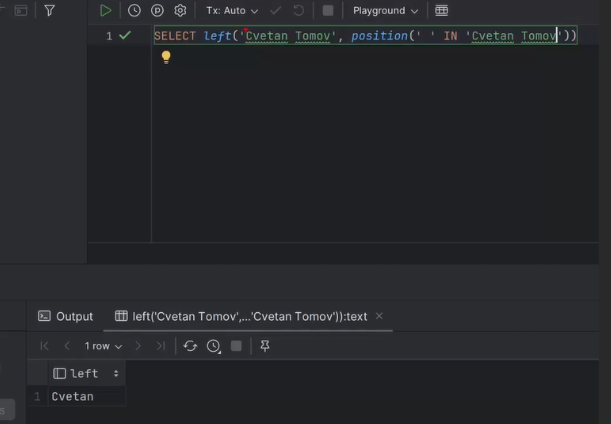Viewport: 611px width, 424px height.
Task: Click the In-Editor Results table icon
Action: 441,11
